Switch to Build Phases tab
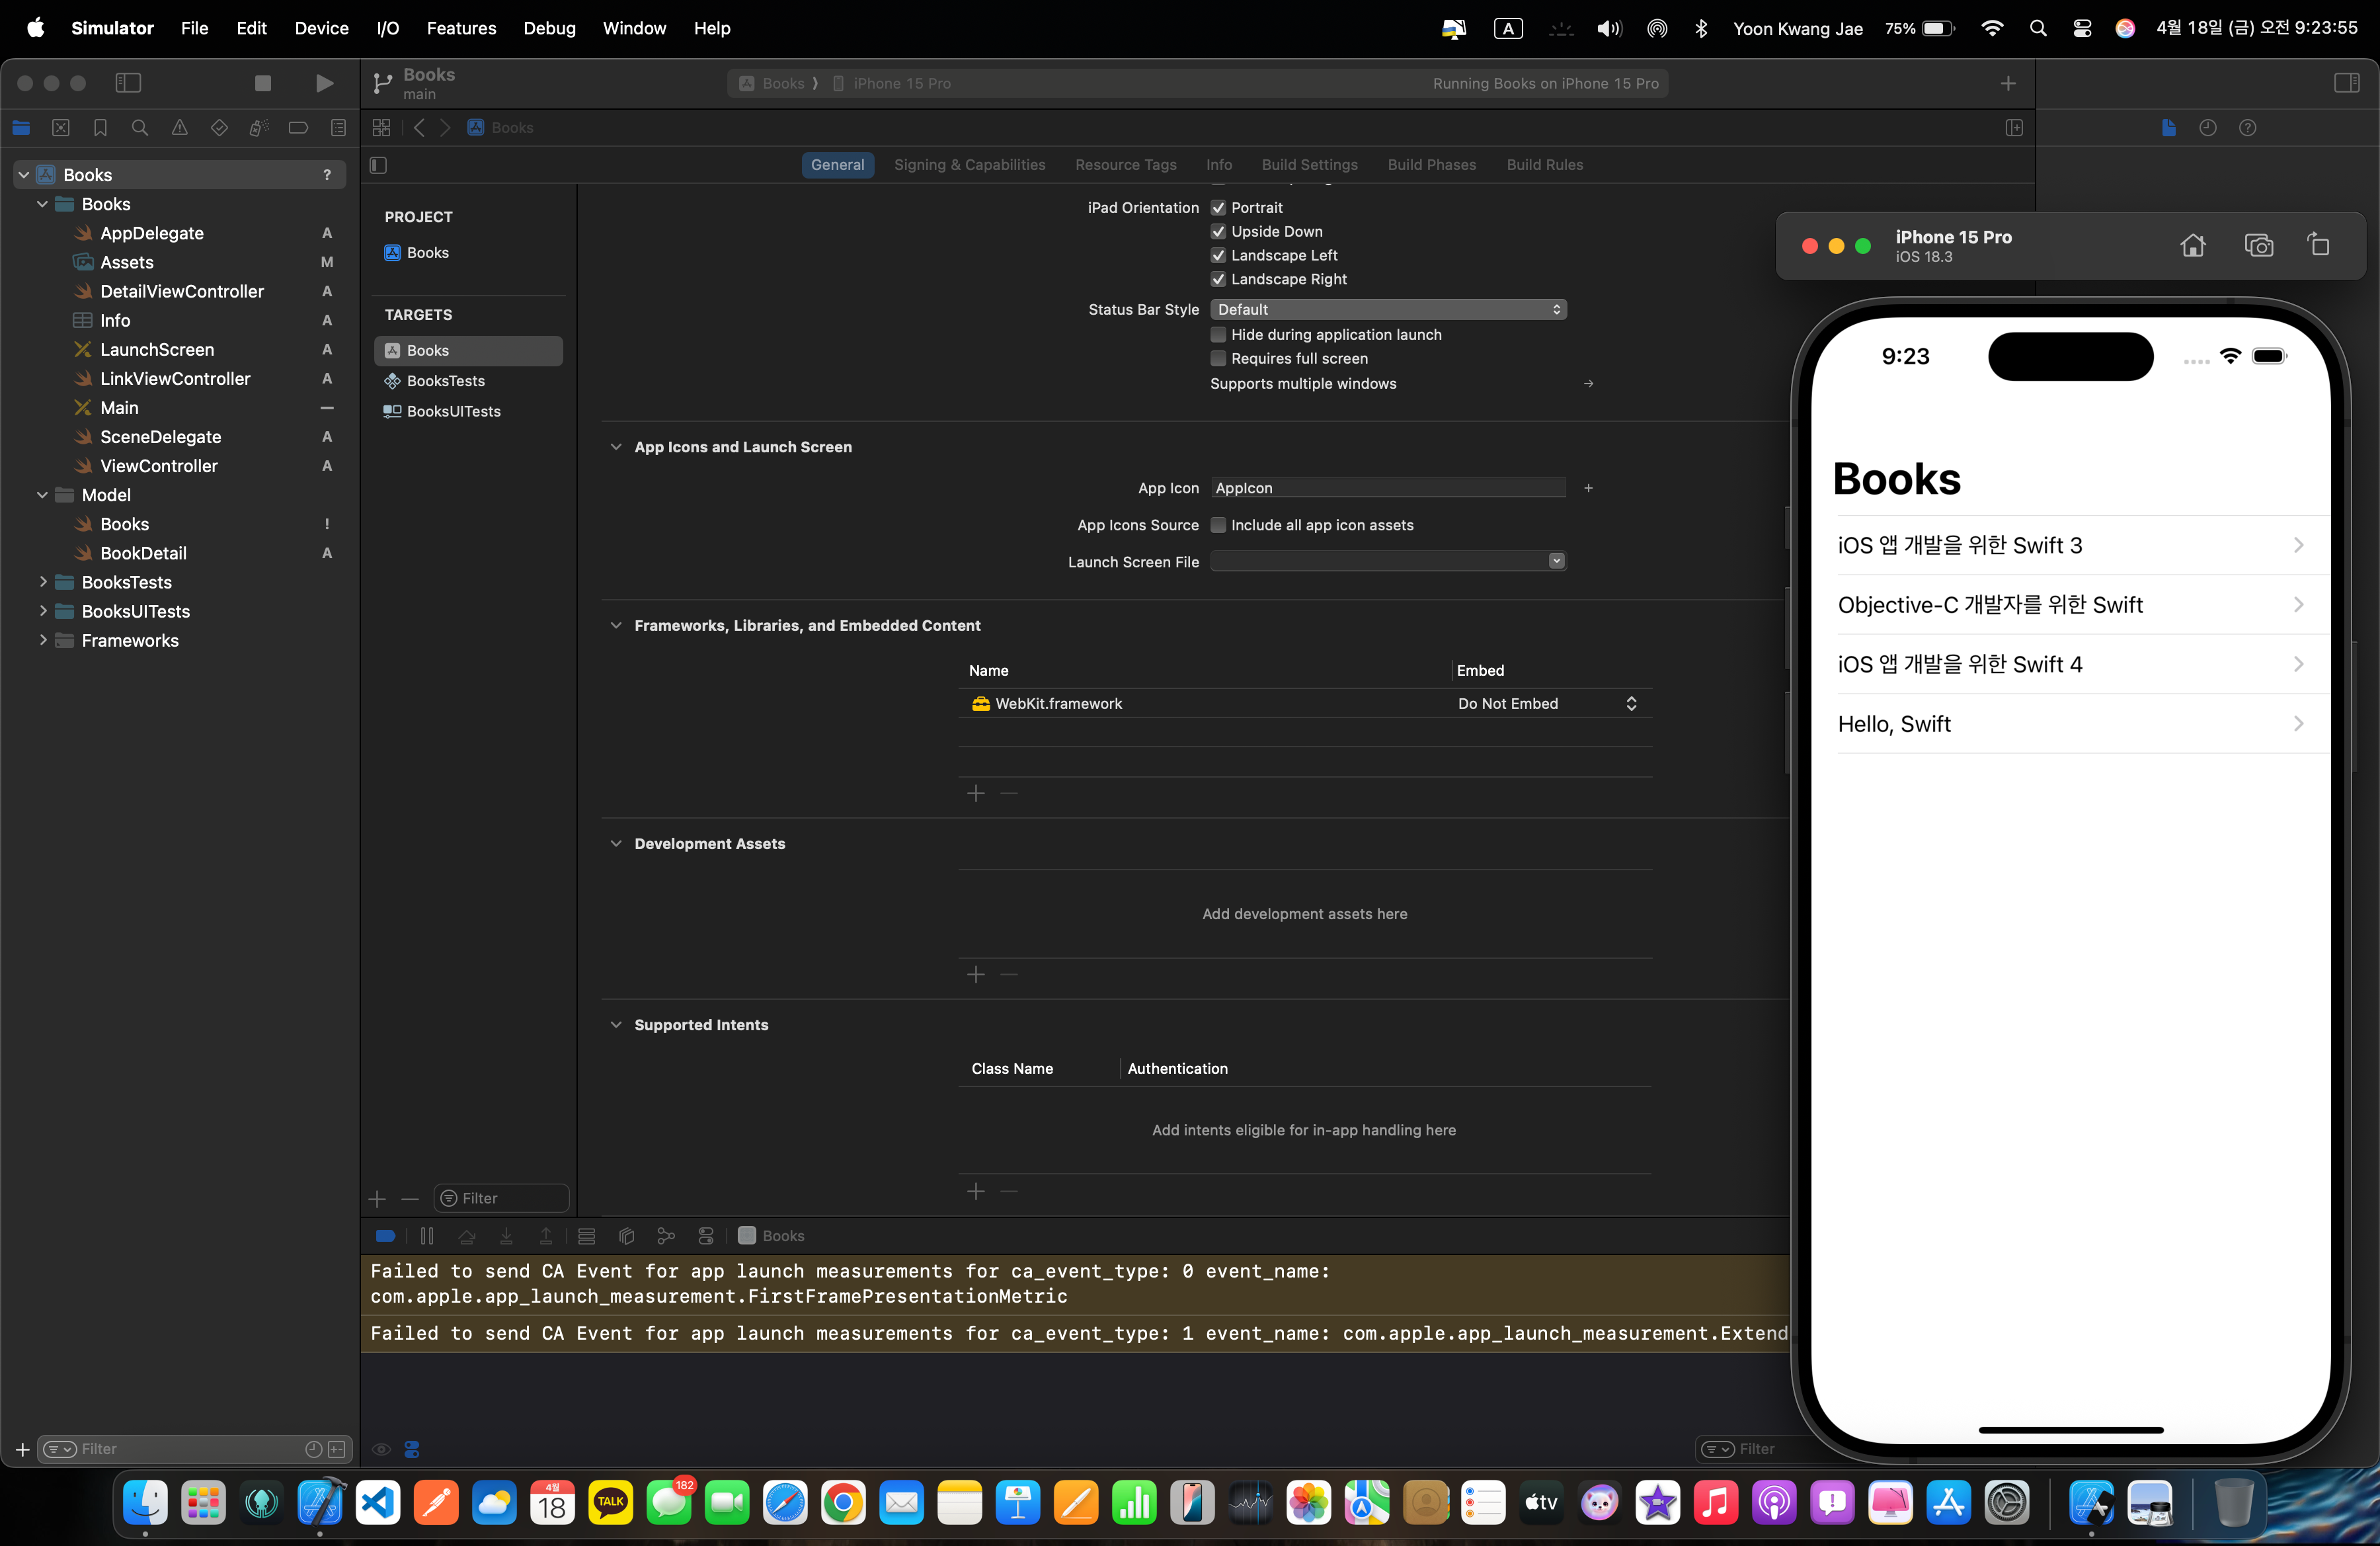 pos(1431,165)
